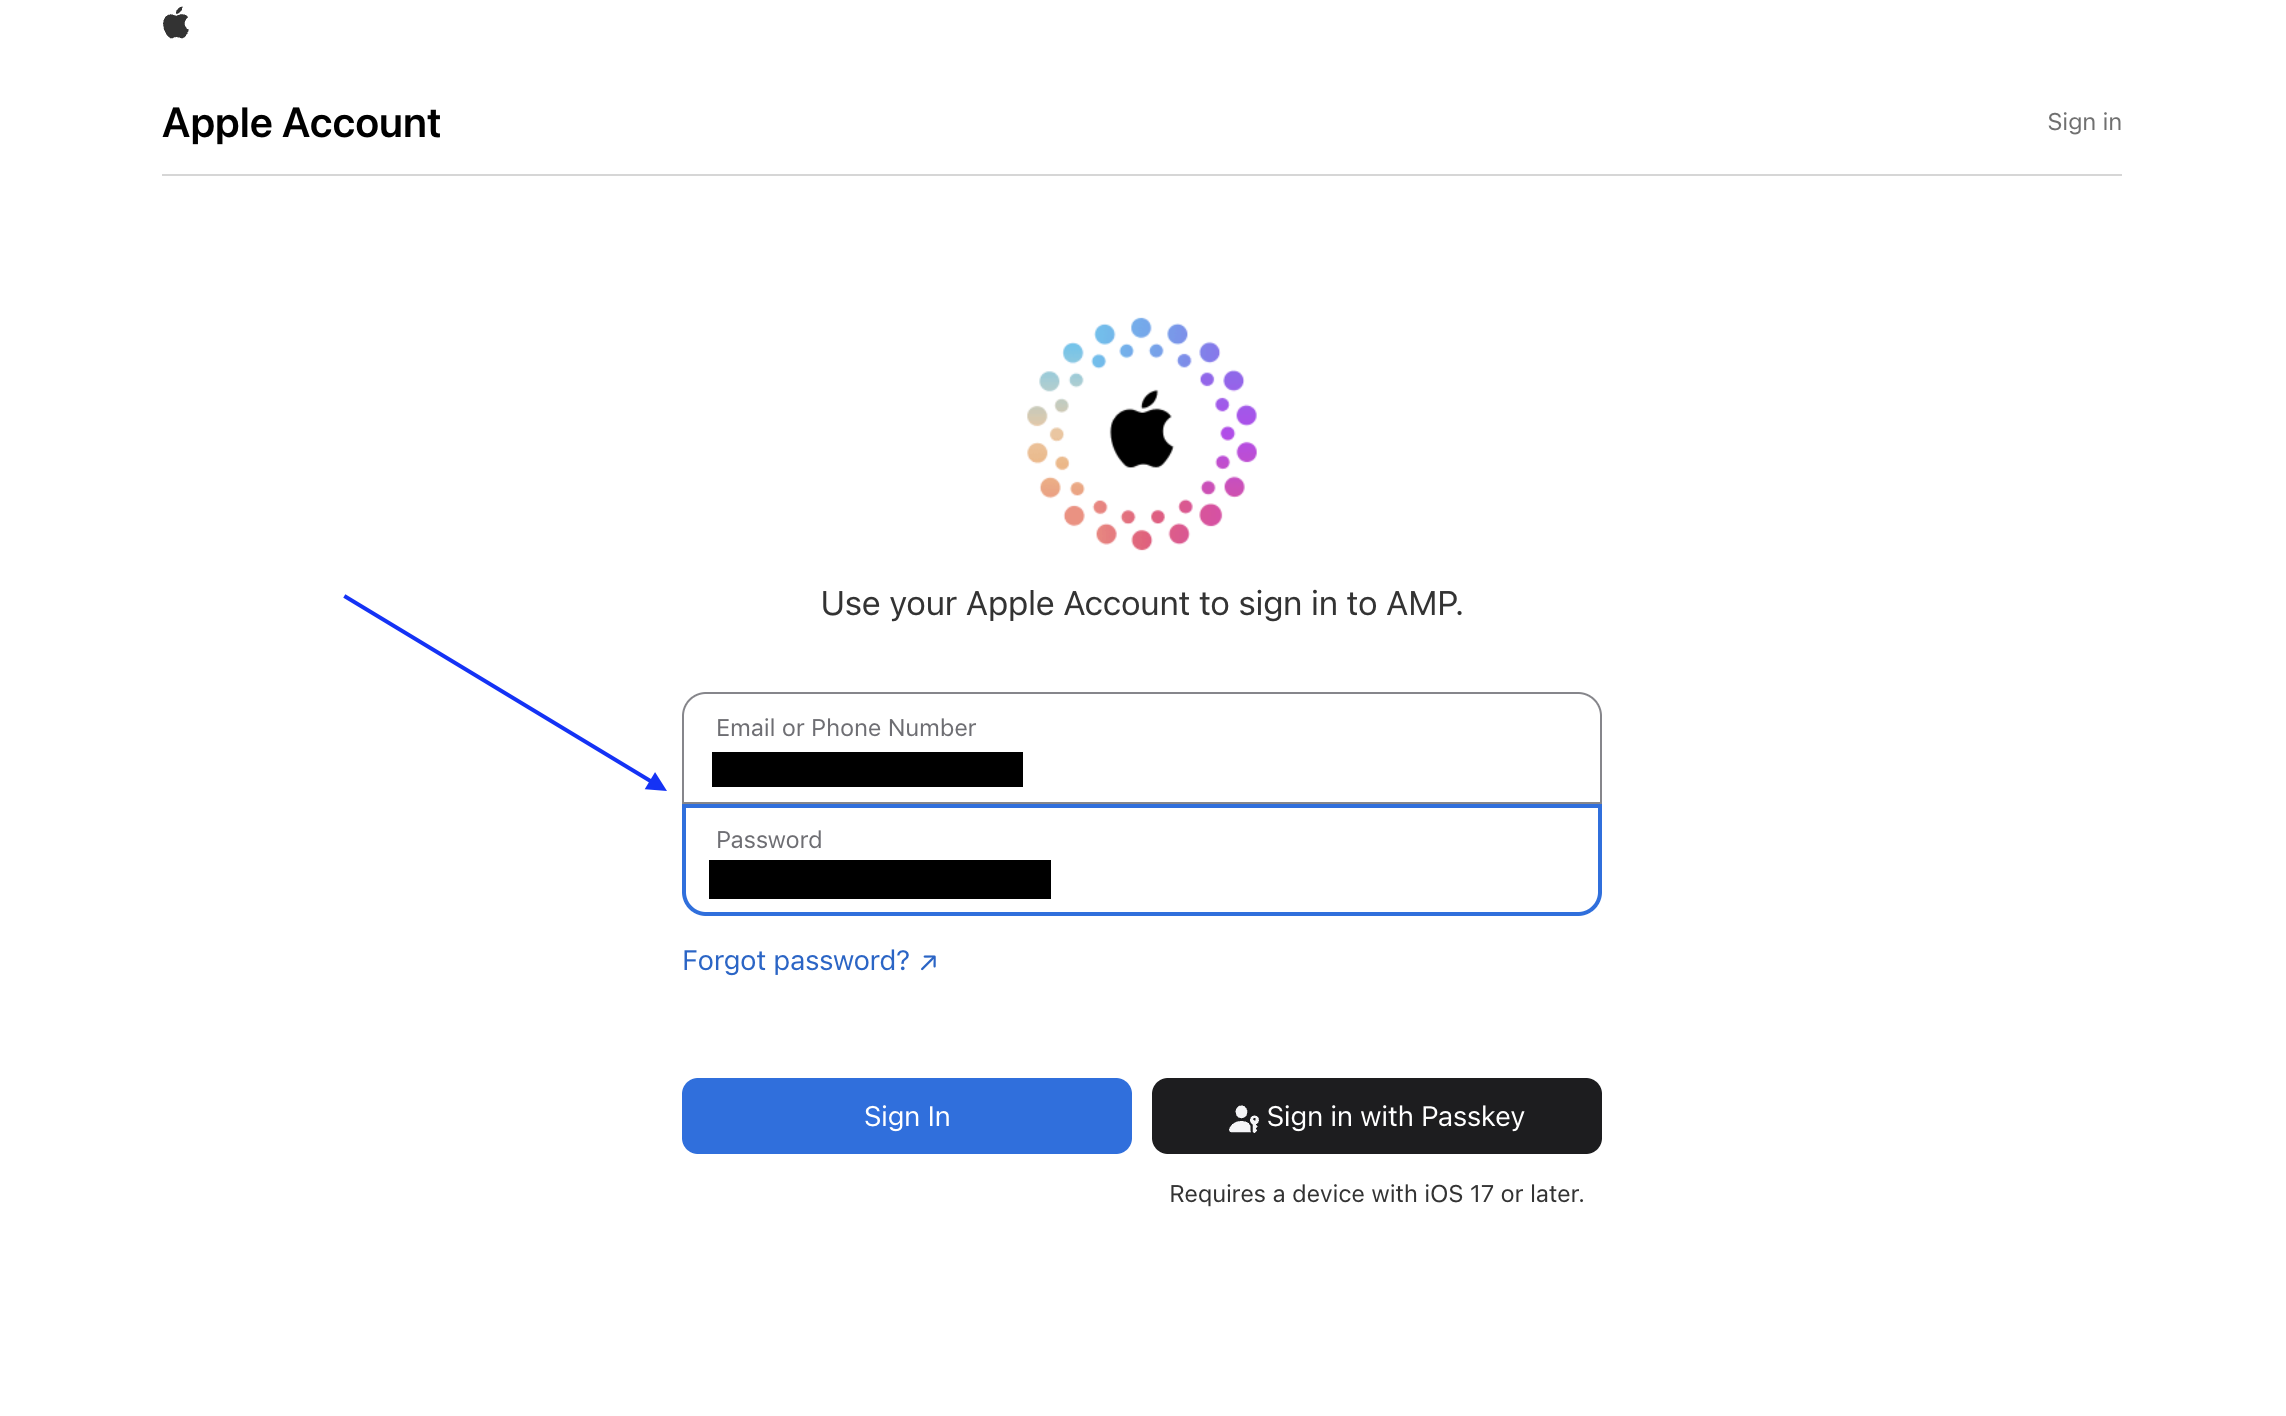Click the 'Requires a device with iOS 17' note
The height and width of the screenshot is (1416, 2286).
[1376, 1194]
